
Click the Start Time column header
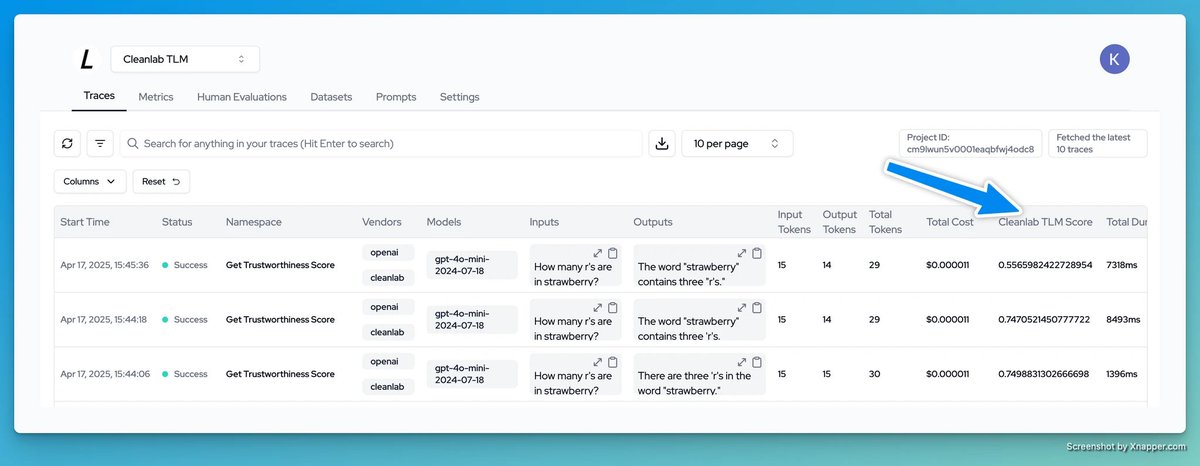click(85, 222)
